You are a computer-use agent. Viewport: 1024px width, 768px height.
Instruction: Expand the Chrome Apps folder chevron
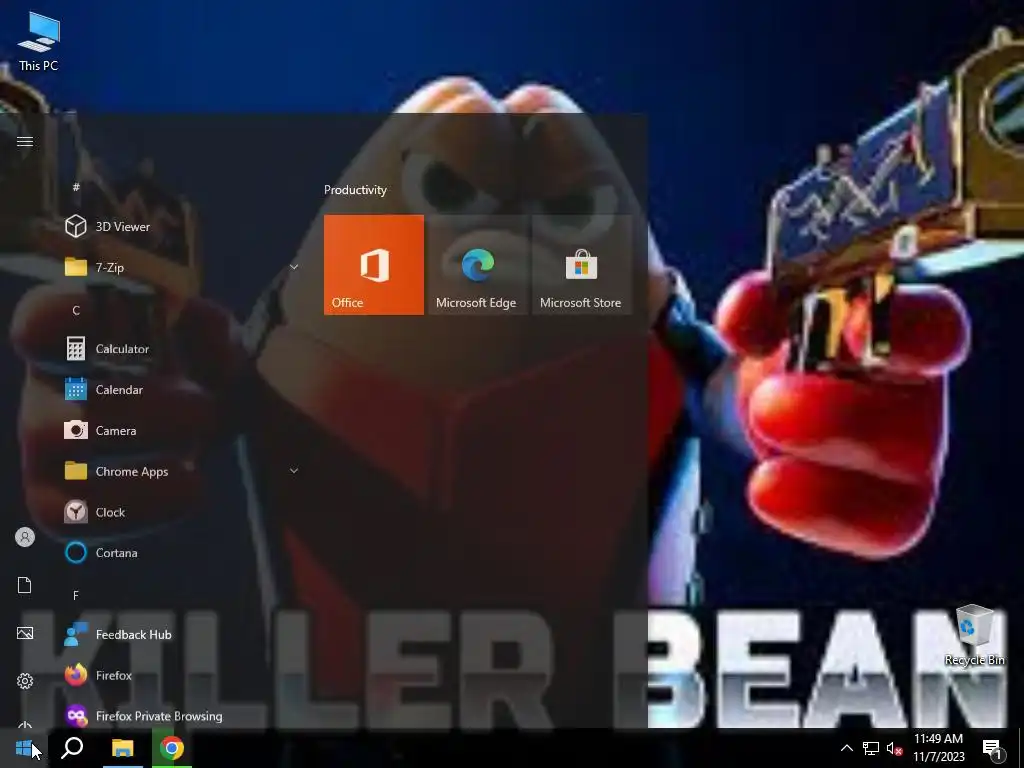(x=294, y=471)
